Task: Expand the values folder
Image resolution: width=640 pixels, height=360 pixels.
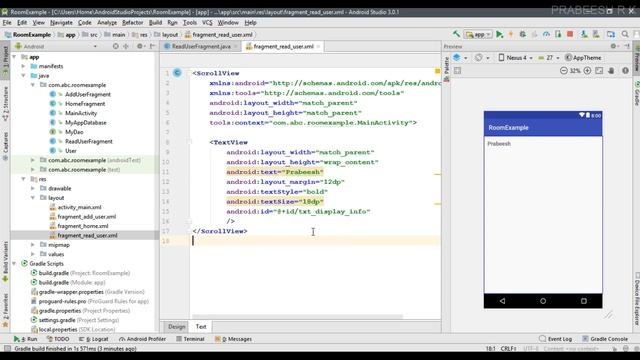Action: click(x=33, y=254)
